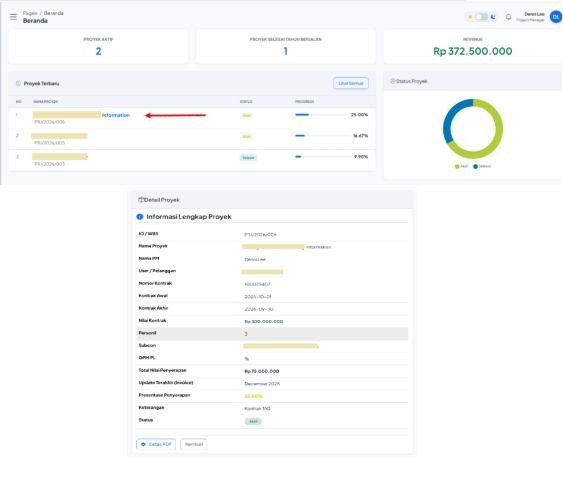Click the Proyek Terbaru list icon
This screenshot has width=563, height=481.
coord(18,83)
